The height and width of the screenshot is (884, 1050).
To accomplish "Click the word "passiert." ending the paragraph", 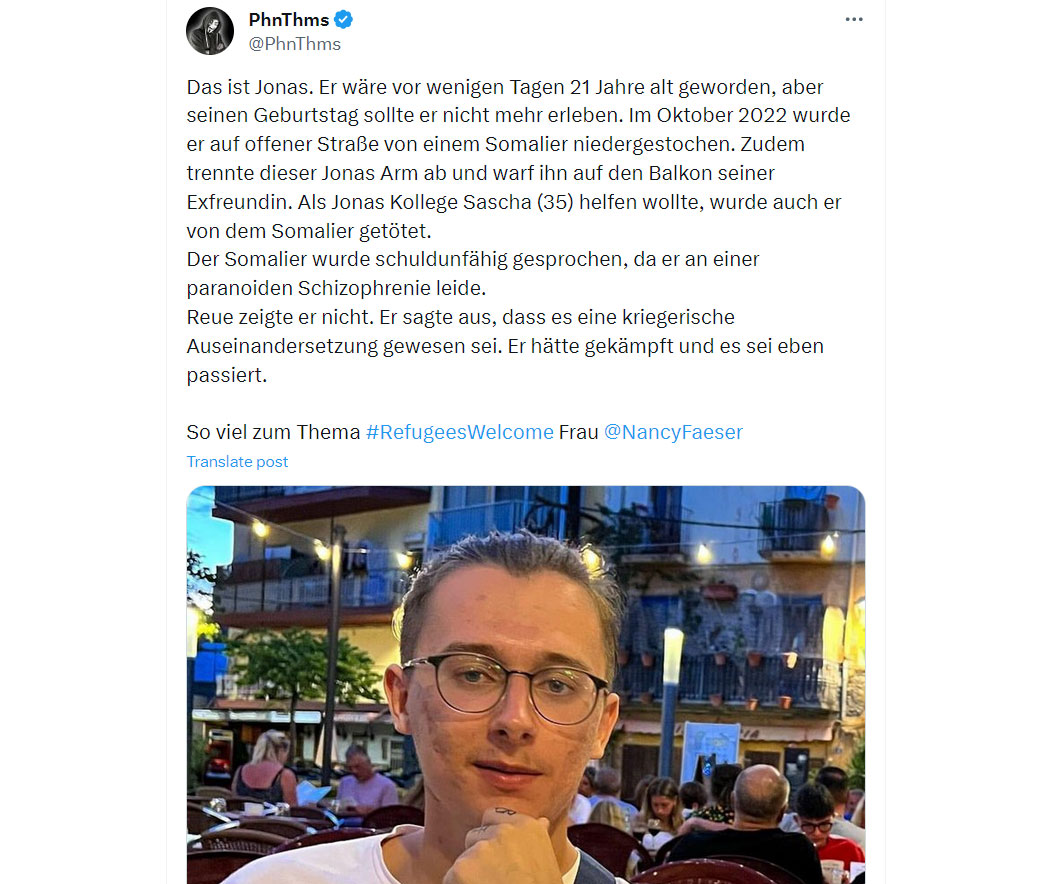I will pyautogui.click(x=226, y=376).
